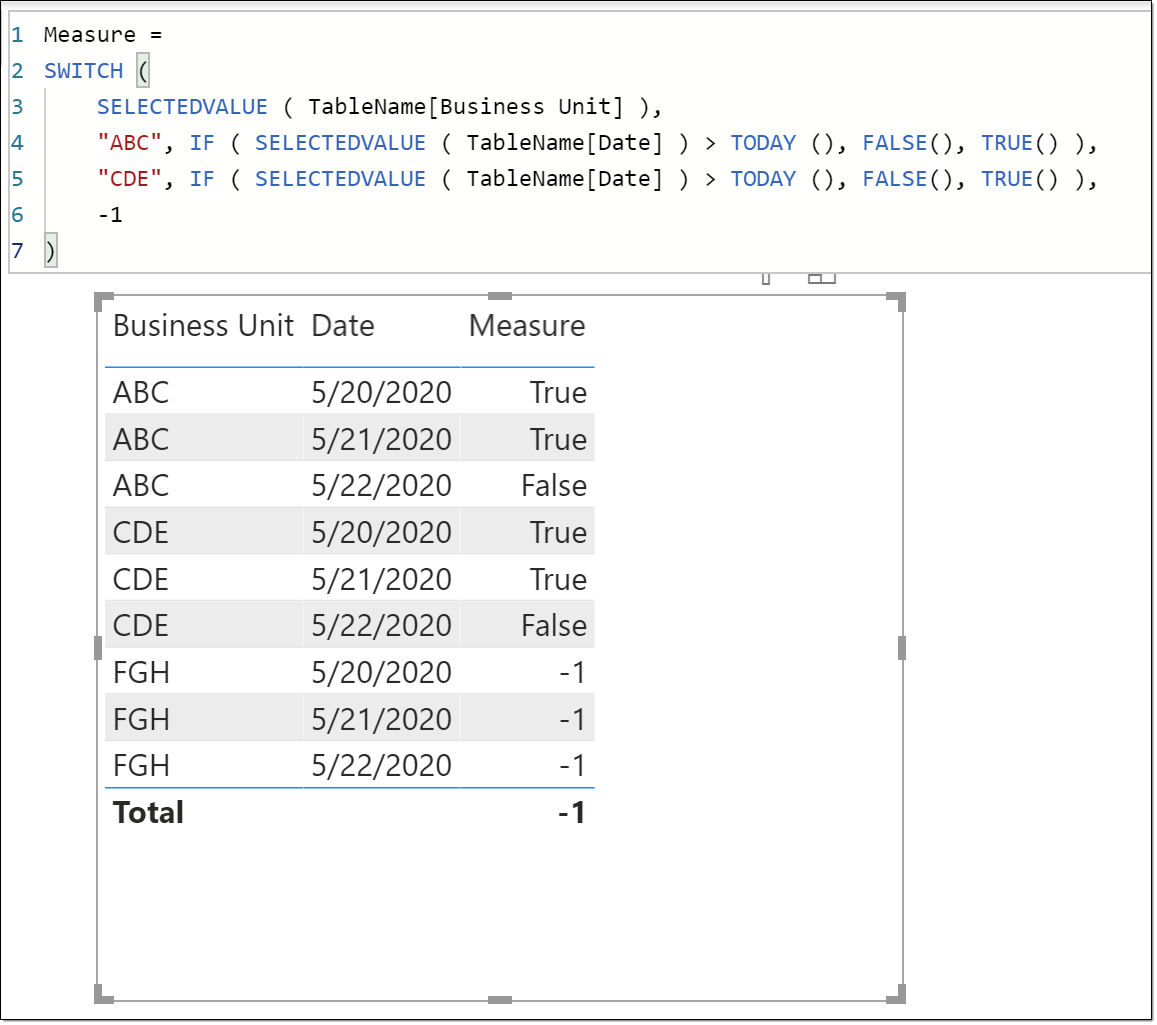Viewport: 1157px width, 1025px height.
Task: Select the FGH cell in the 5/20/2020 row
Action: coord(141,672)
